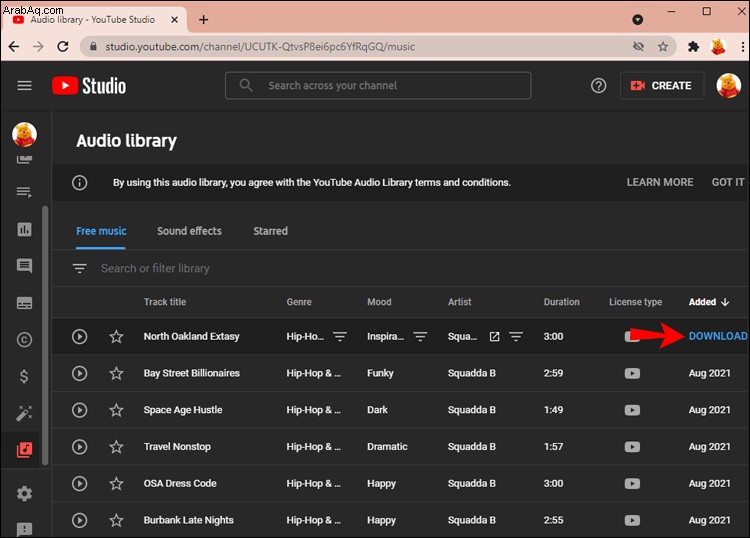Open Playlists in the sidebar
Image resolution: width=750 pixels, height=538 pixels.
[x=24, y=192]
